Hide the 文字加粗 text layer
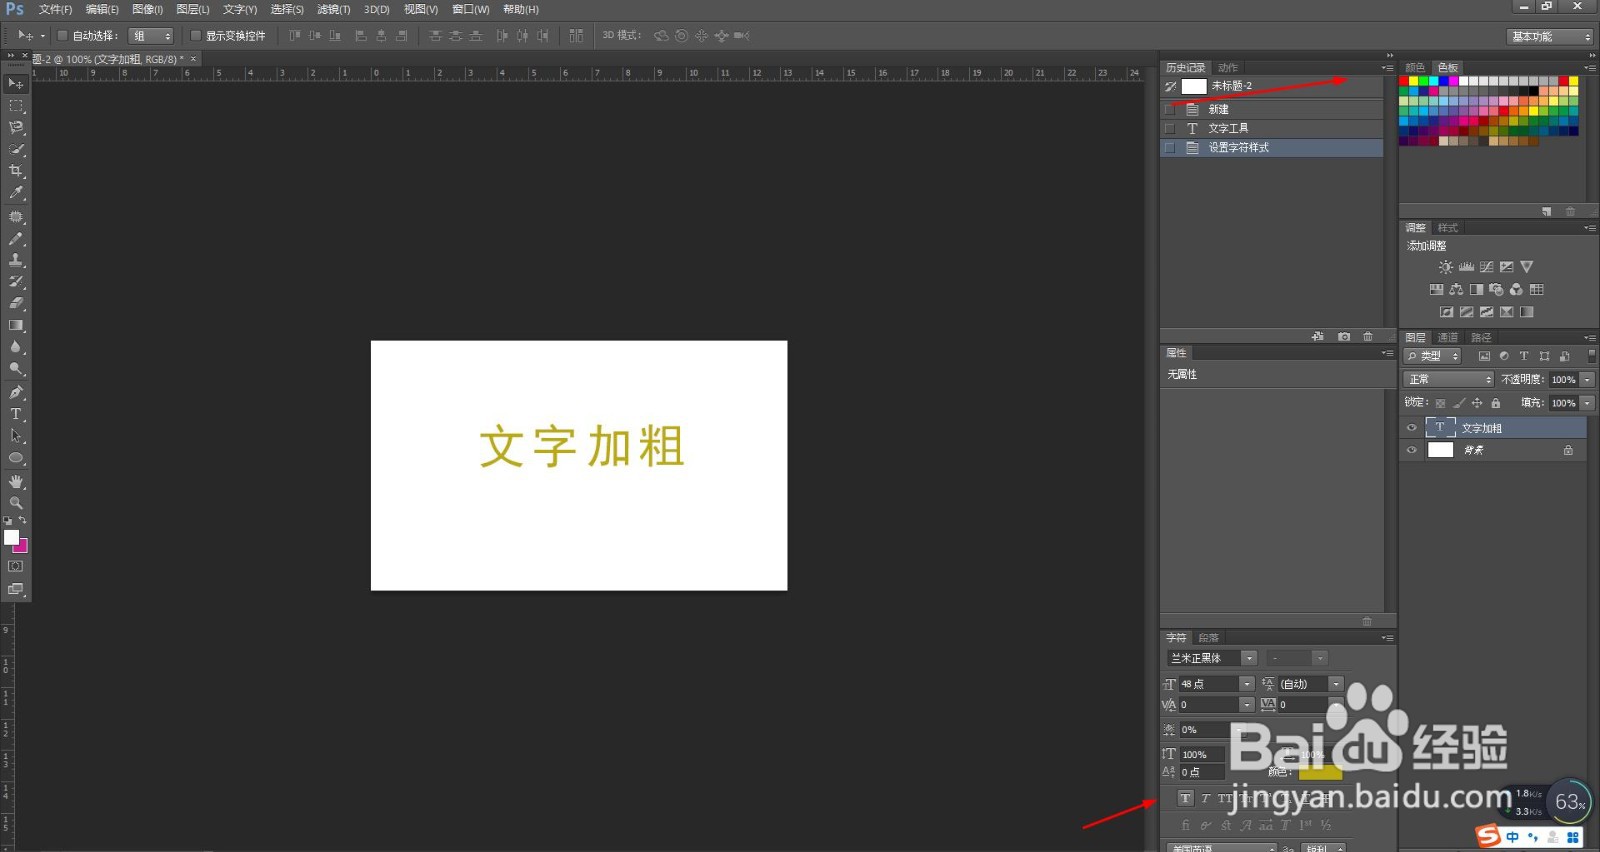 pos(1412,428)
